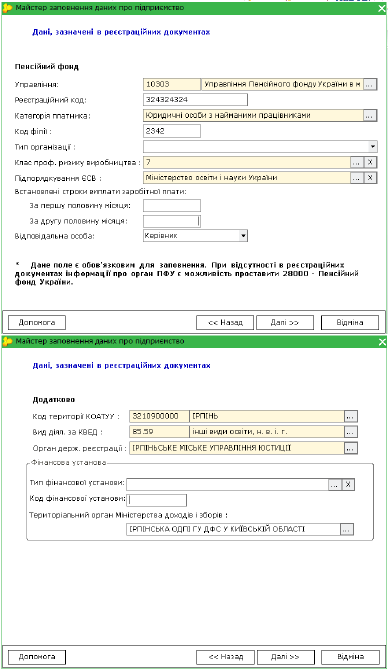Focus За другу половину місяця field

[172, 221]
